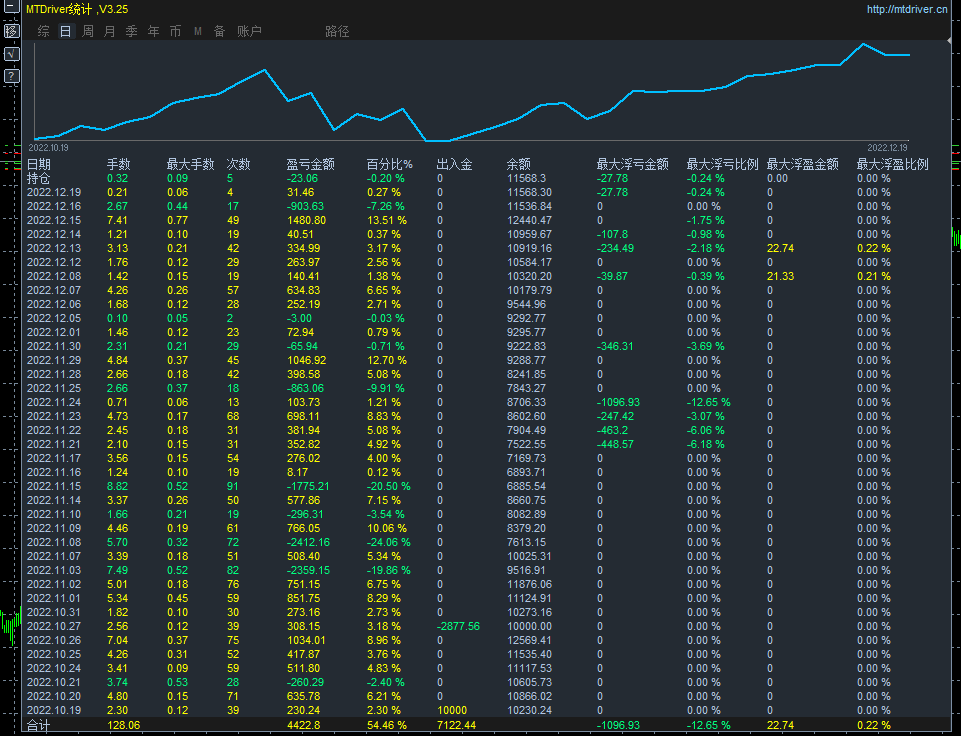The width and height of the screenshot is (961, 736).
Task: Click floating loss -1096.93 on 2022.11.24
Action: (x=618, y=403)
